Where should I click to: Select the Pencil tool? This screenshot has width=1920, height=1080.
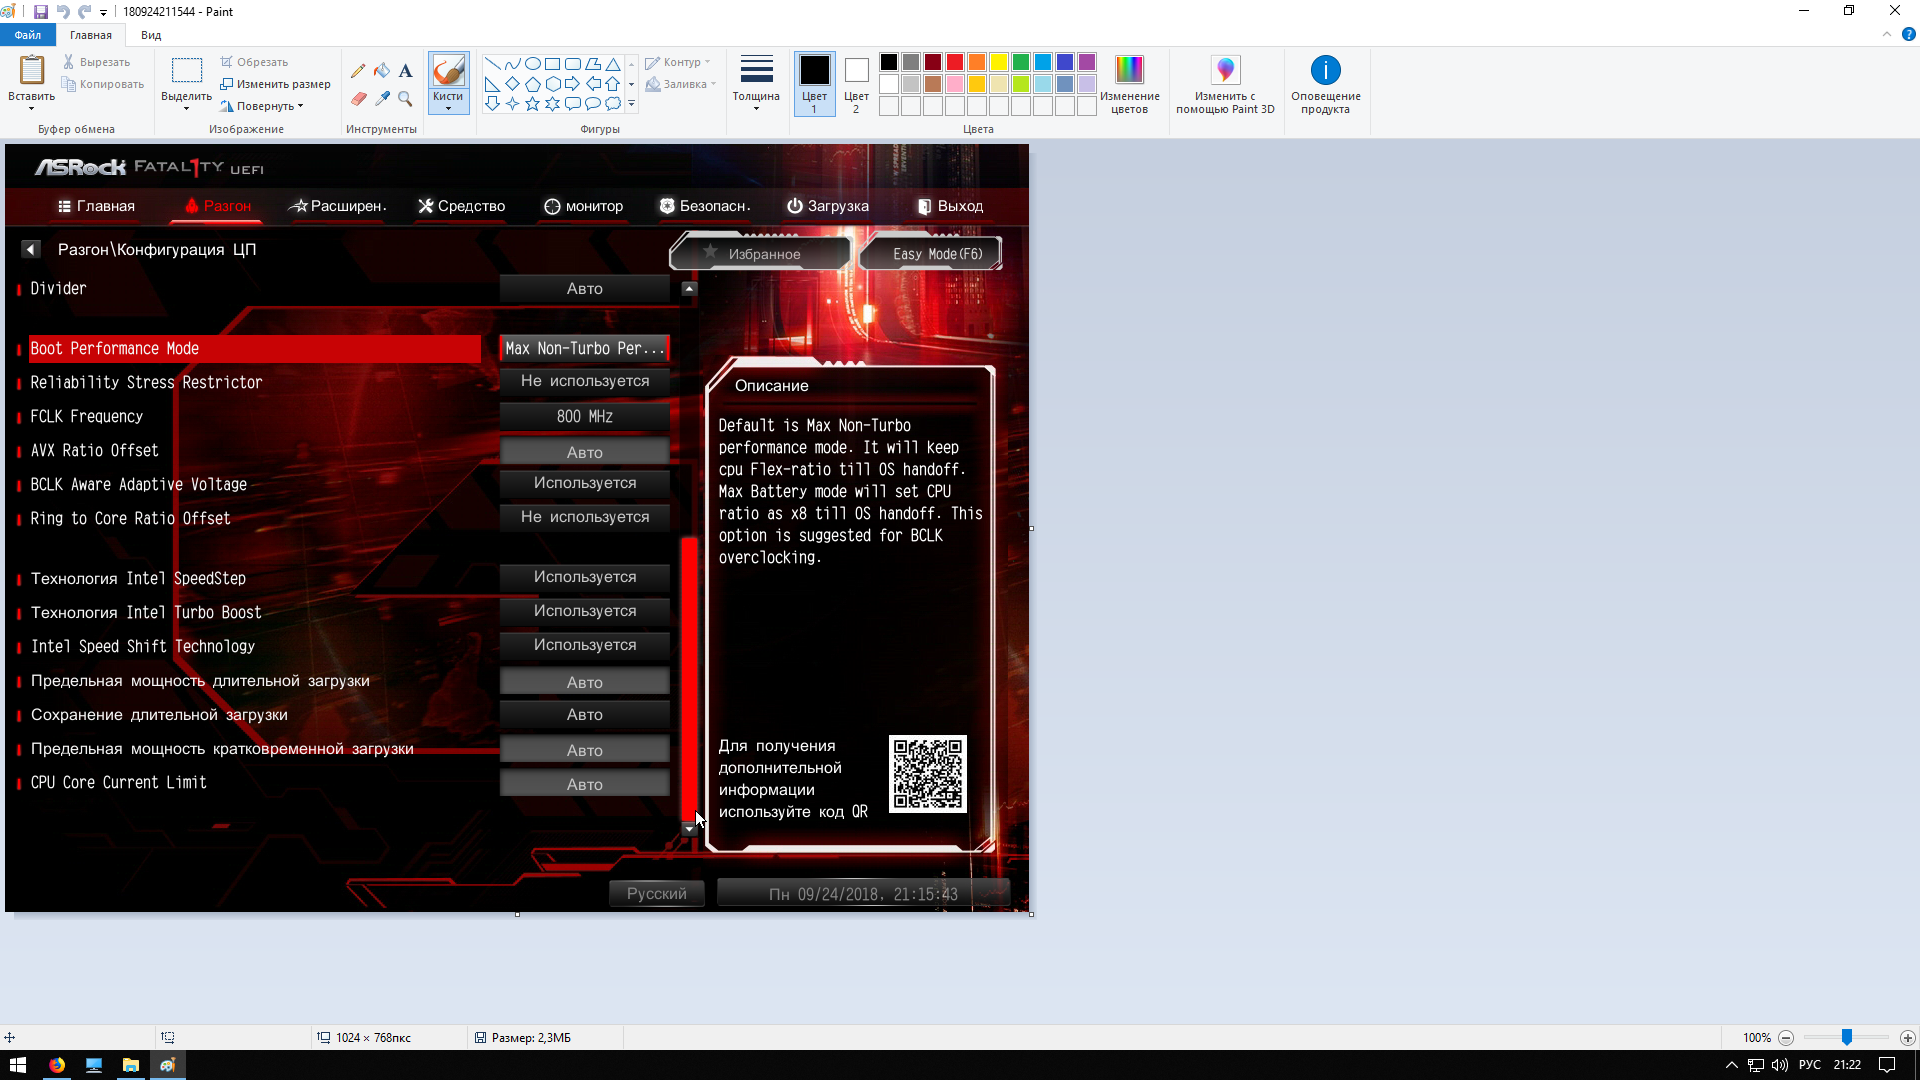click(x=358, y=71)
